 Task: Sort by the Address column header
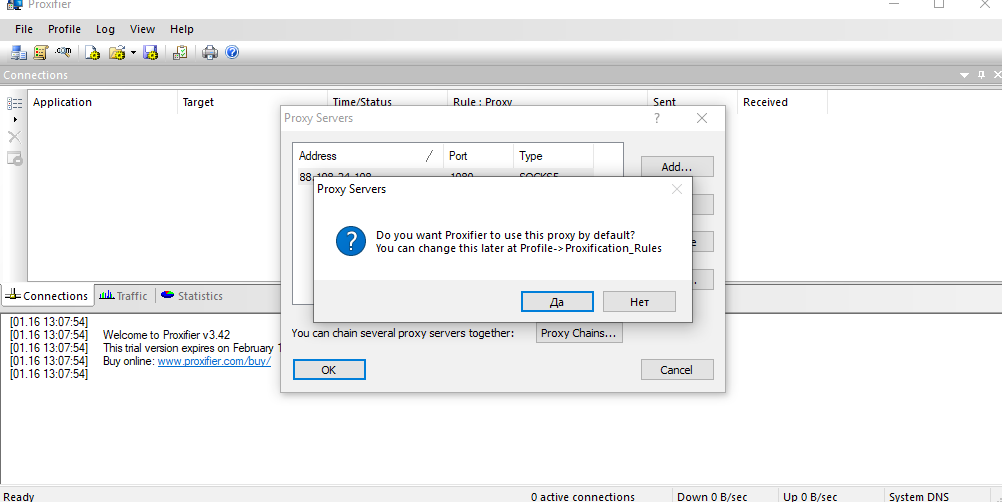pos(370,156)
